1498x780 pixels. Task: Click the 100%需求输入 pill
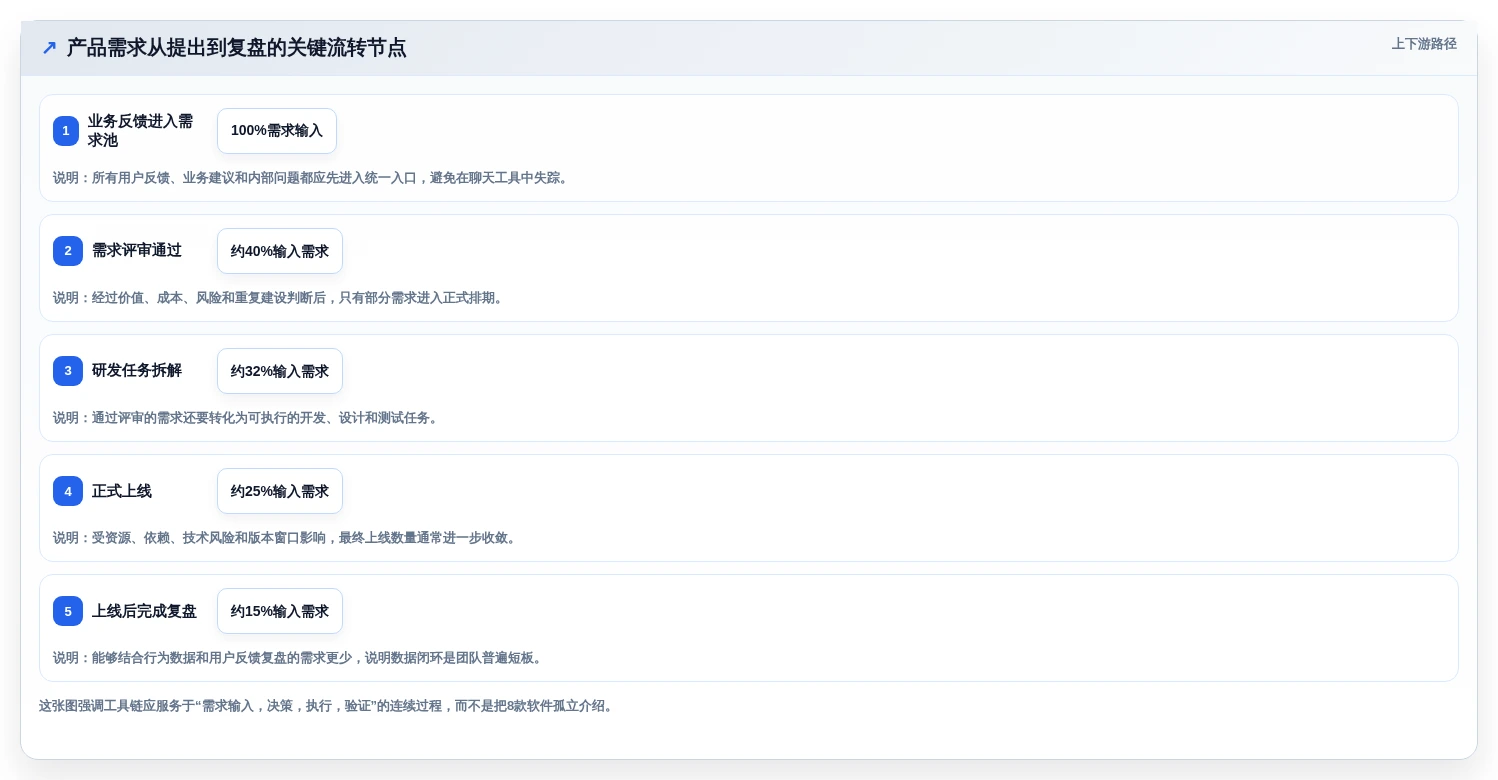pos(277,131)
